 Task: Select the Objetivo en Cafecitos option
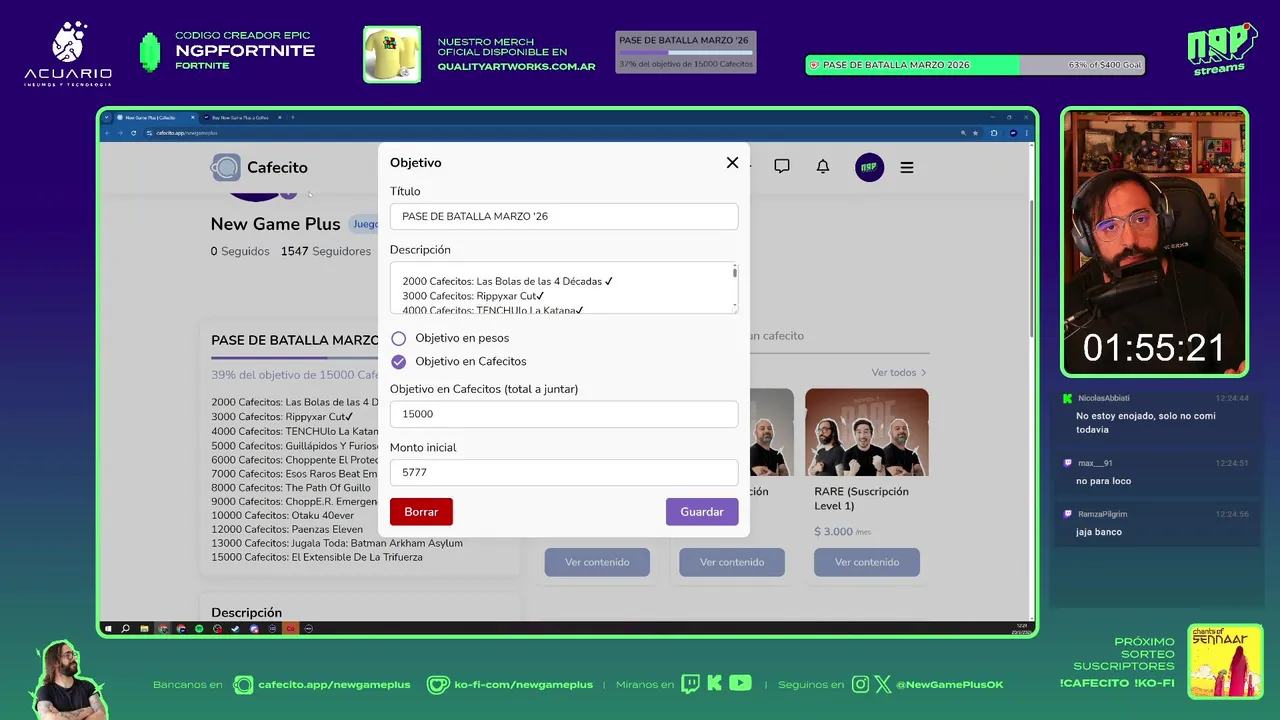pyautogui.click(x=399, y=362)
